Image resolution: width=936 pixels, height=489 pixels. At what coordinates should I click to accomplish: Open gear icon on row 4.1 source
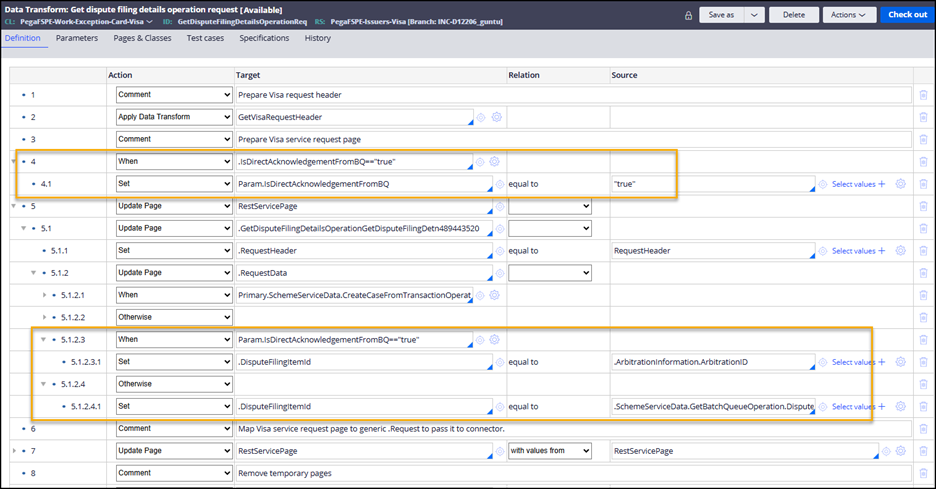coord(901,184)
